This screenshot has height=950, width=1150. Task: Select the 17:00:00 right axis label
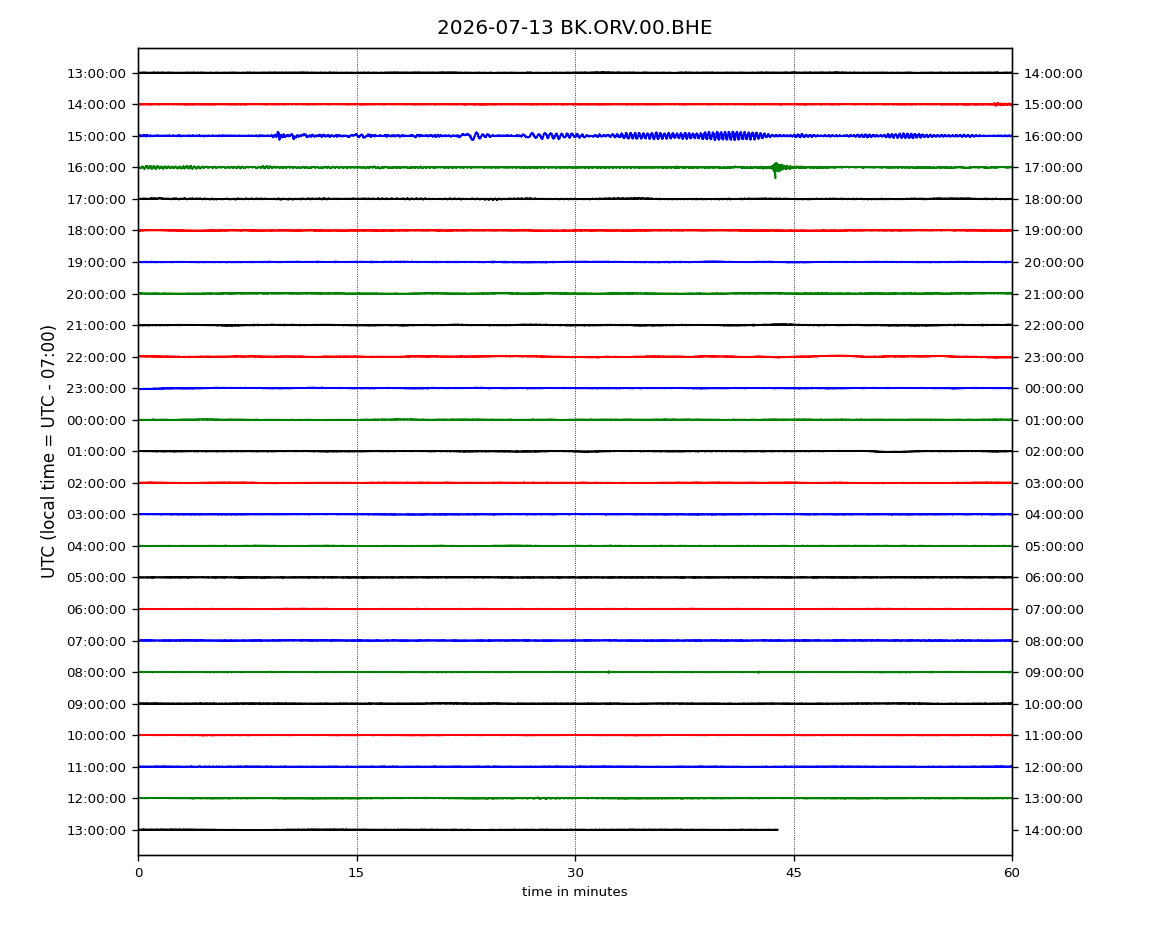click(1053, 168)
